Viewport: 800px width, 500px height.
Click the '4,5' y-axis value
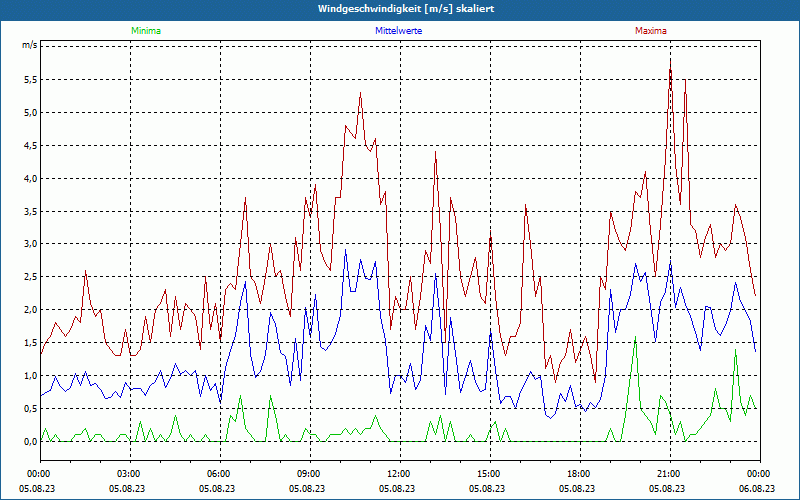(32, 145)
